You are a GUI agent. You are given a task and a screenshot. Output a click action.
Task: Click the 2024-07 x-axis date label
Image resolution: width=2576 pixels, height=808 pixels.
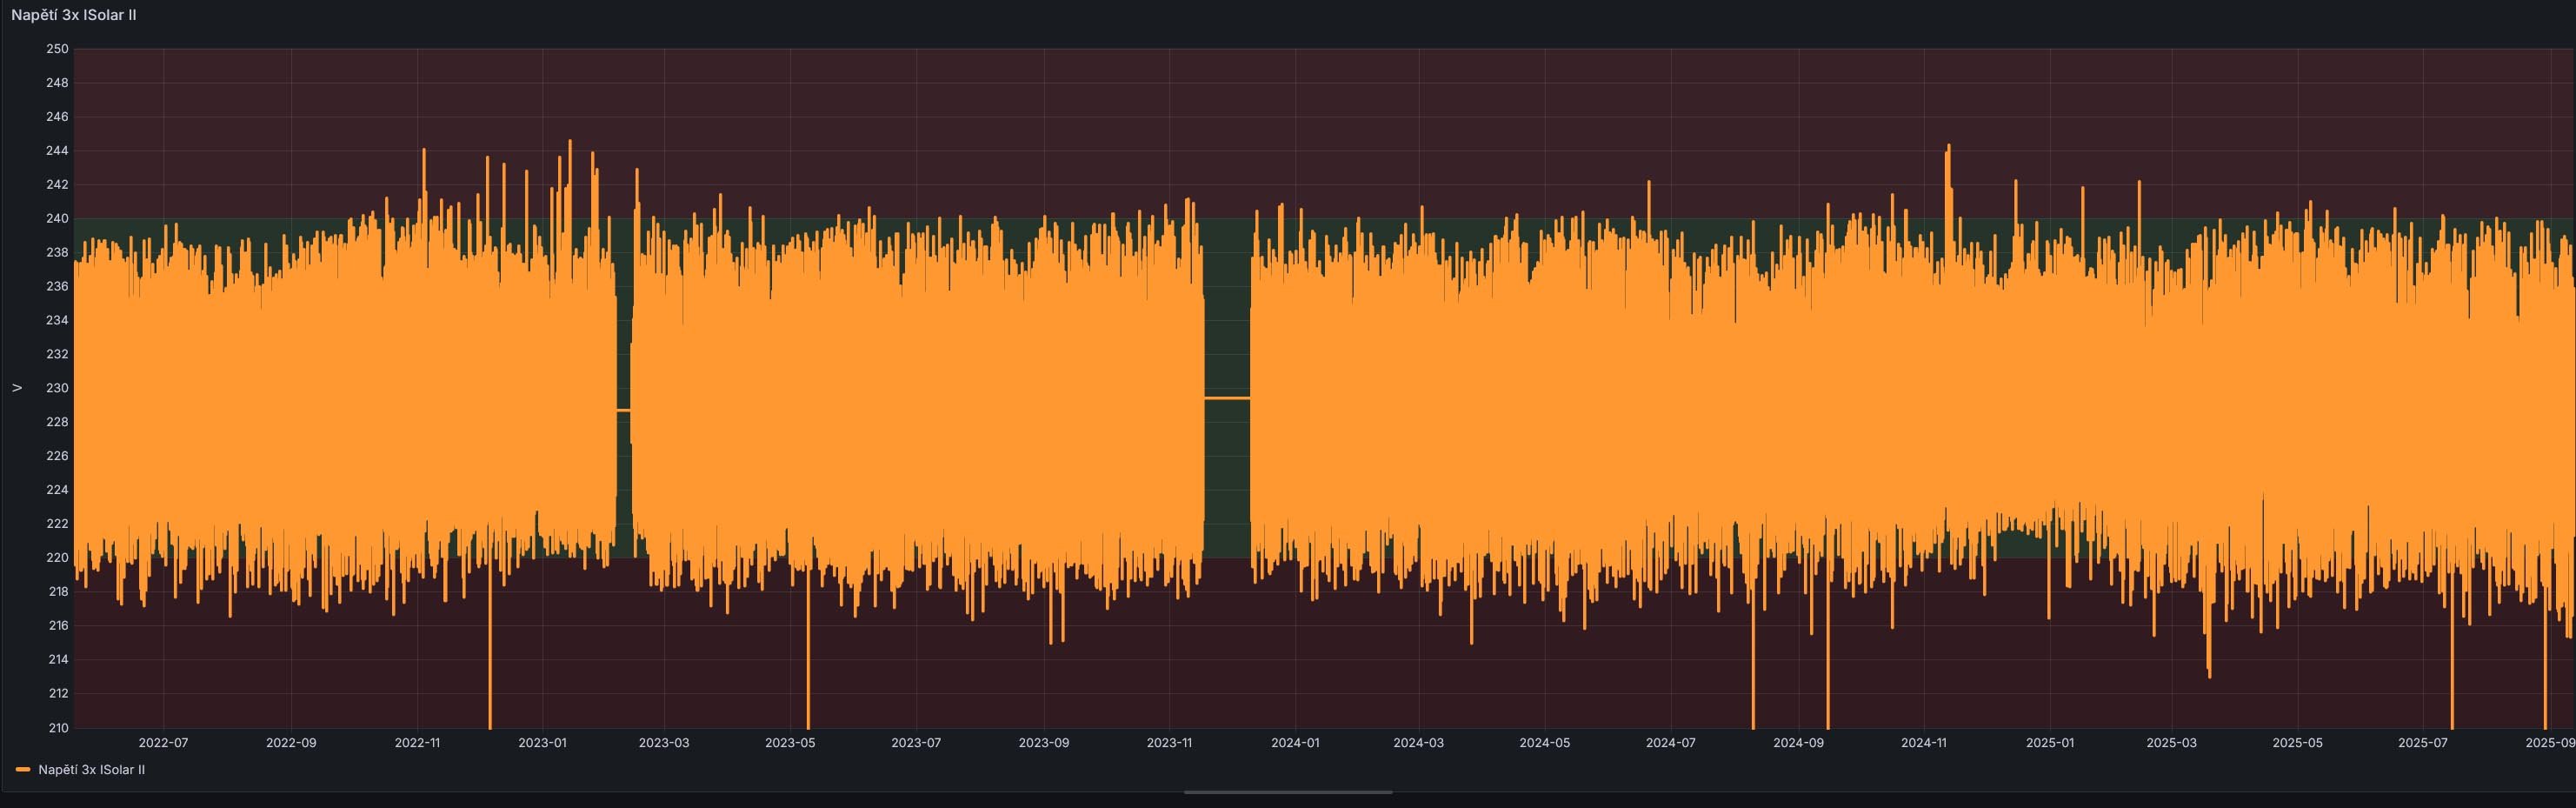pyautogui.click(x=1671, y=743)
